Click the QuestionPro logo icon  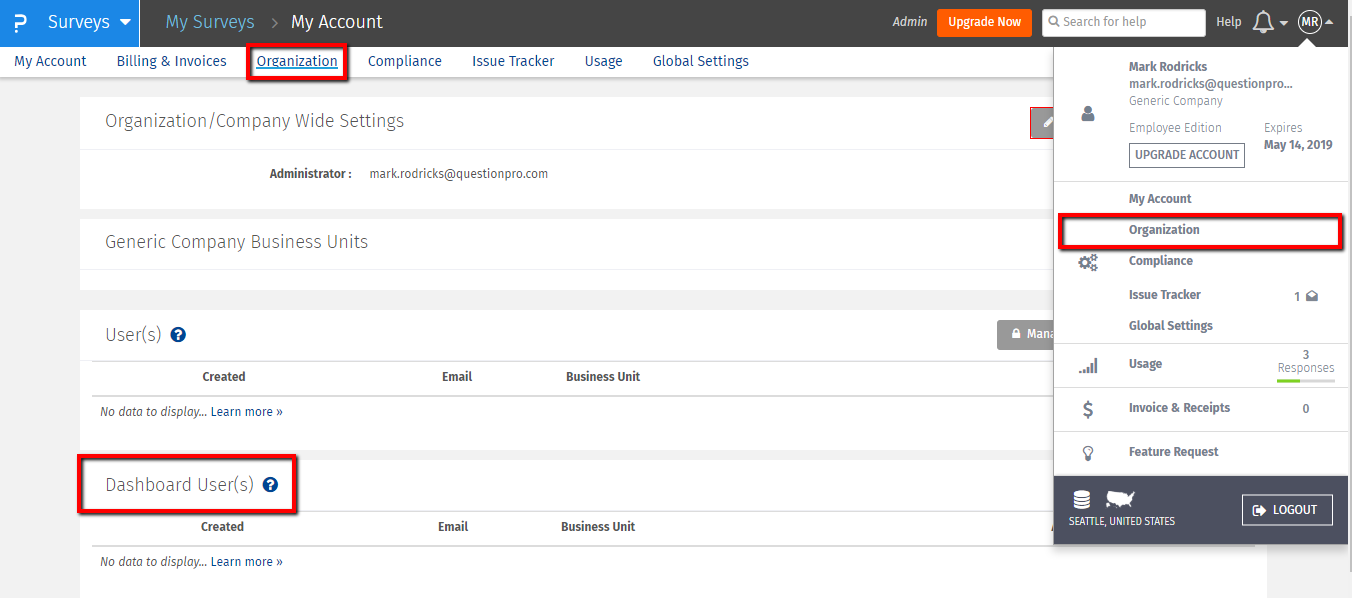click(x=20, y=22)
